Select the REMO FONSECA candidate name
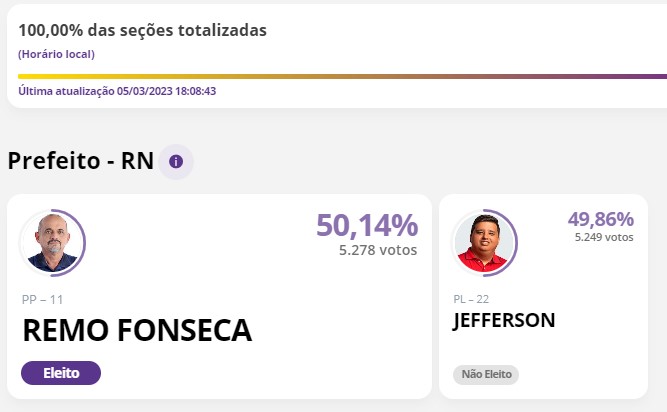The width and height of the screenshot is (667, 412). click(x=137, y=330)
